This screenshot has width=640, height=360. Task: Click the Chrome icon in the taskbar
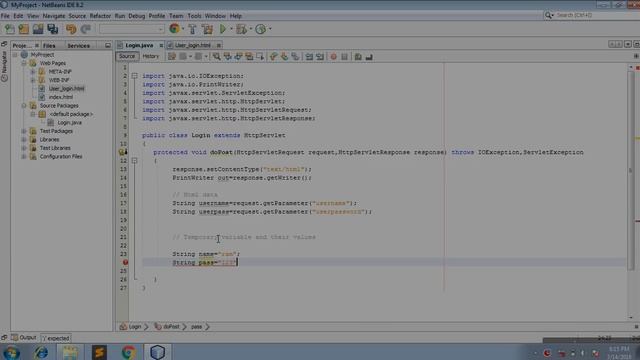(x=129, y=352)
